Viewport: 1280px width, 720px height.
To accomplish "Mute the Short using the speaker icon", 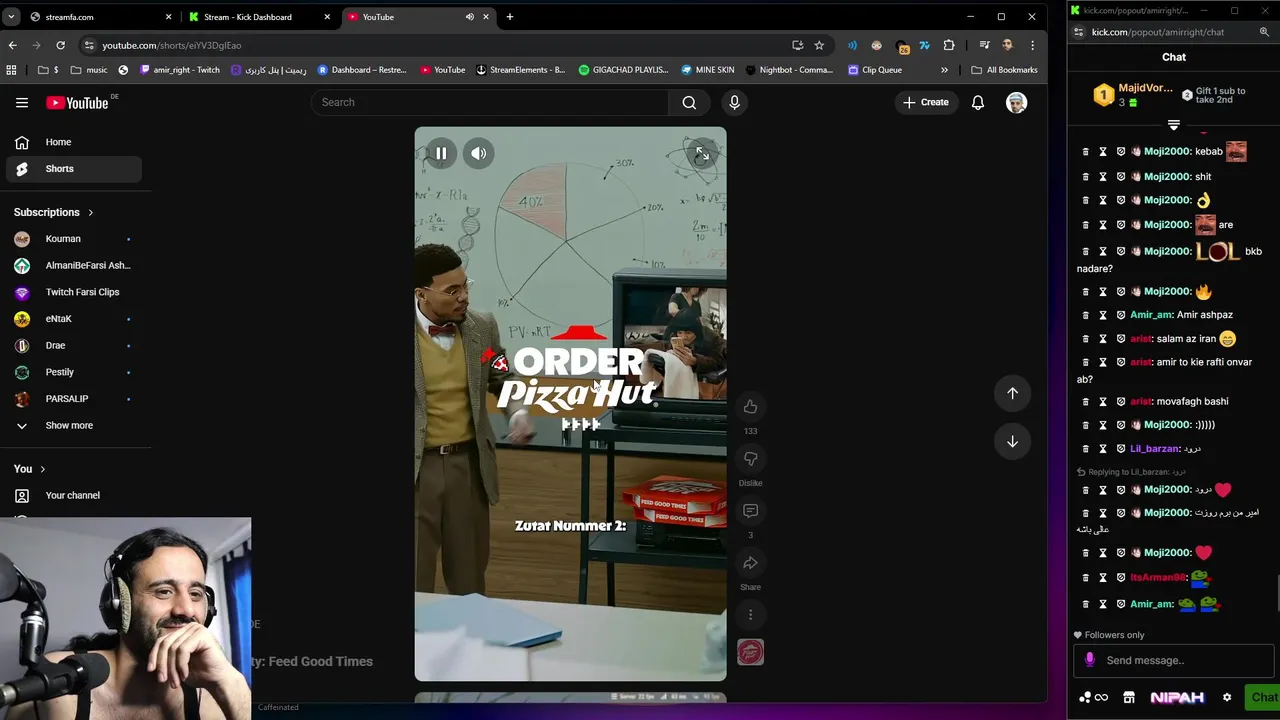I will click(x=479, y=153).
